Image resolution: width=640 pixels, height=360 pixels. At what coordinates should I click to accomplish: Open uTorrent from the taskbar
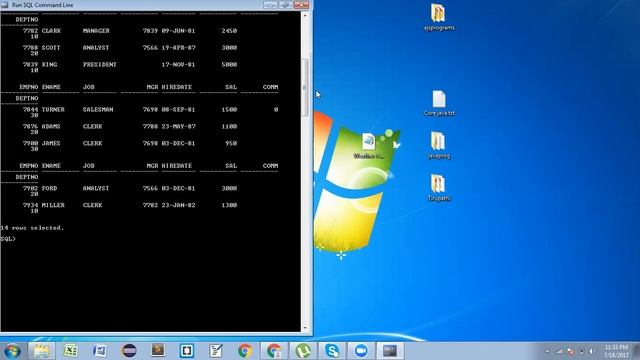click(x=303, y=351)
